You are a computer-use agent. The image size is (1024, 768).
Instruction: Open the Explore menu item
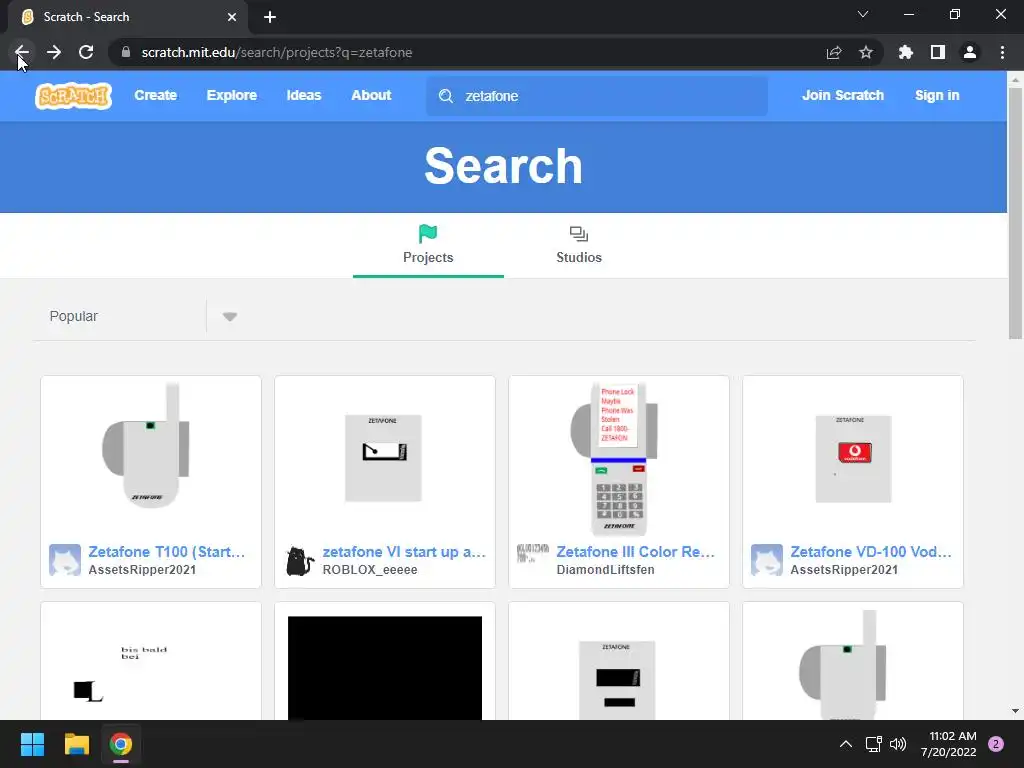click(232, 95)
